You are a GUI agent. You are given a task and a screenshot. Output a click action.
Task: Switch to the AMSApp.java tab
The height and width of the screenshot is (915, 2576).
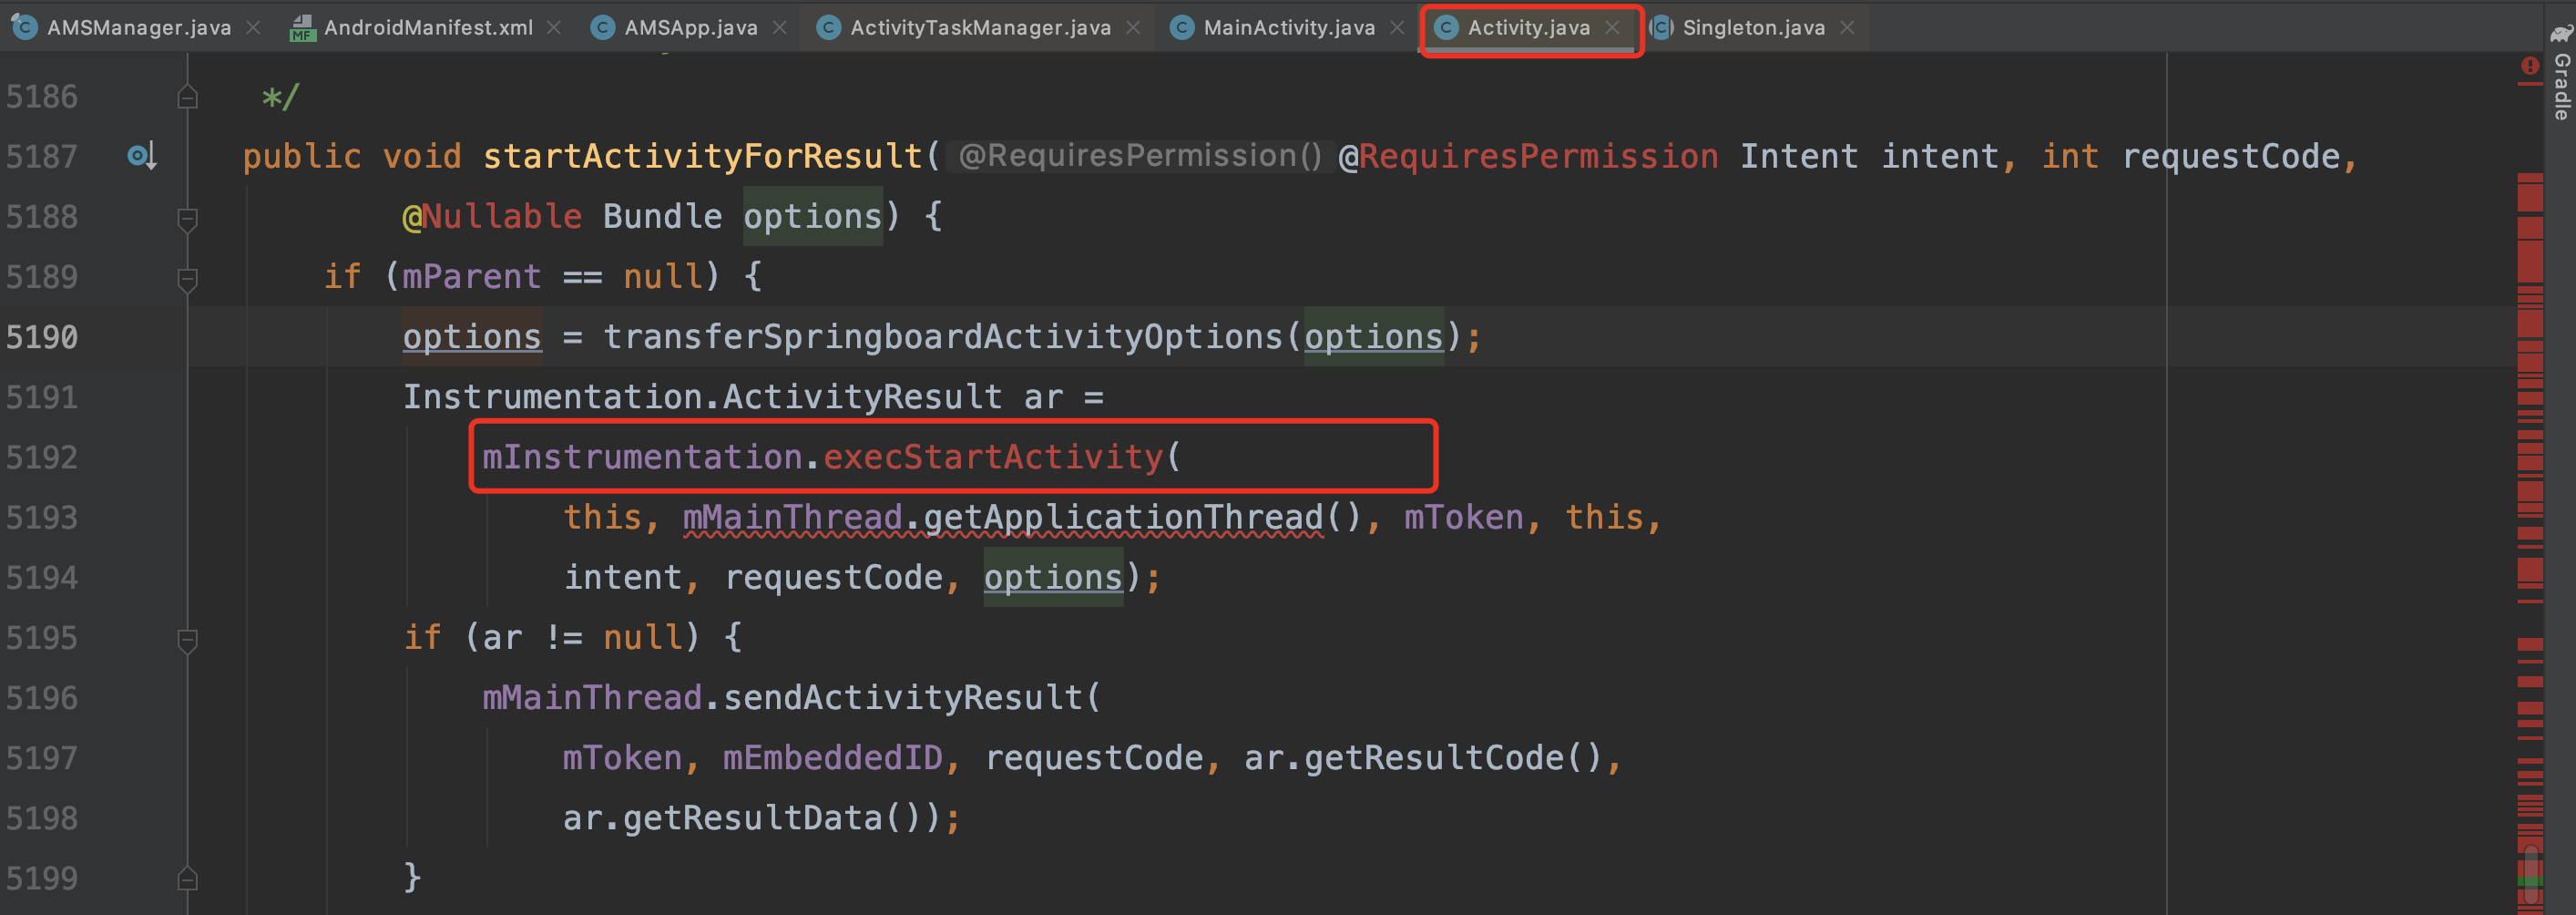[x=690, y=28]
